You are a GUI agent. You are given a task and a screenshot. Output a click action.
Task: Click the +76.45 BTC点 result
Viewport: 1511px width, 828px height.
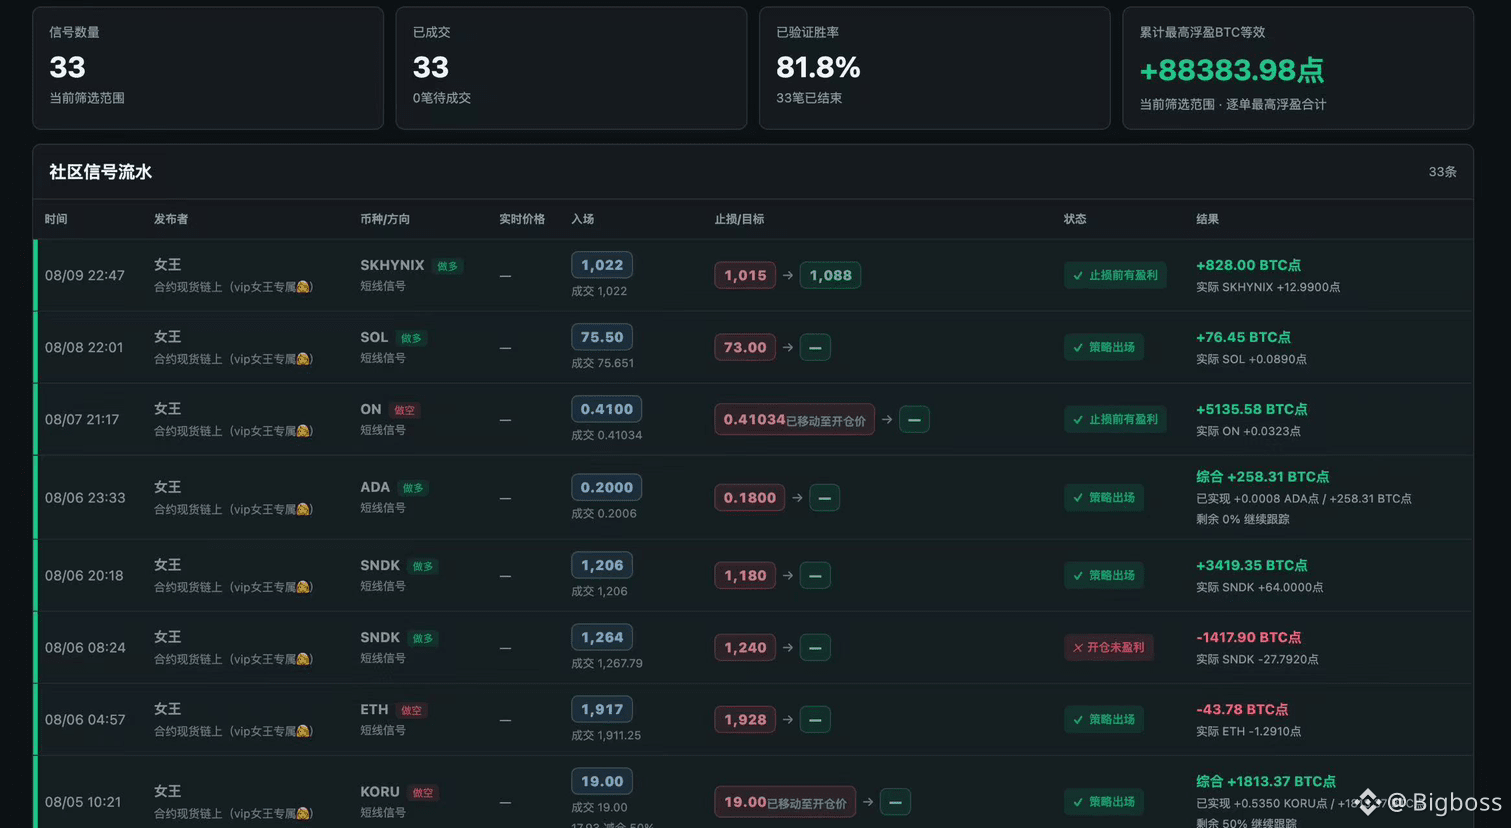(1243, 337)
